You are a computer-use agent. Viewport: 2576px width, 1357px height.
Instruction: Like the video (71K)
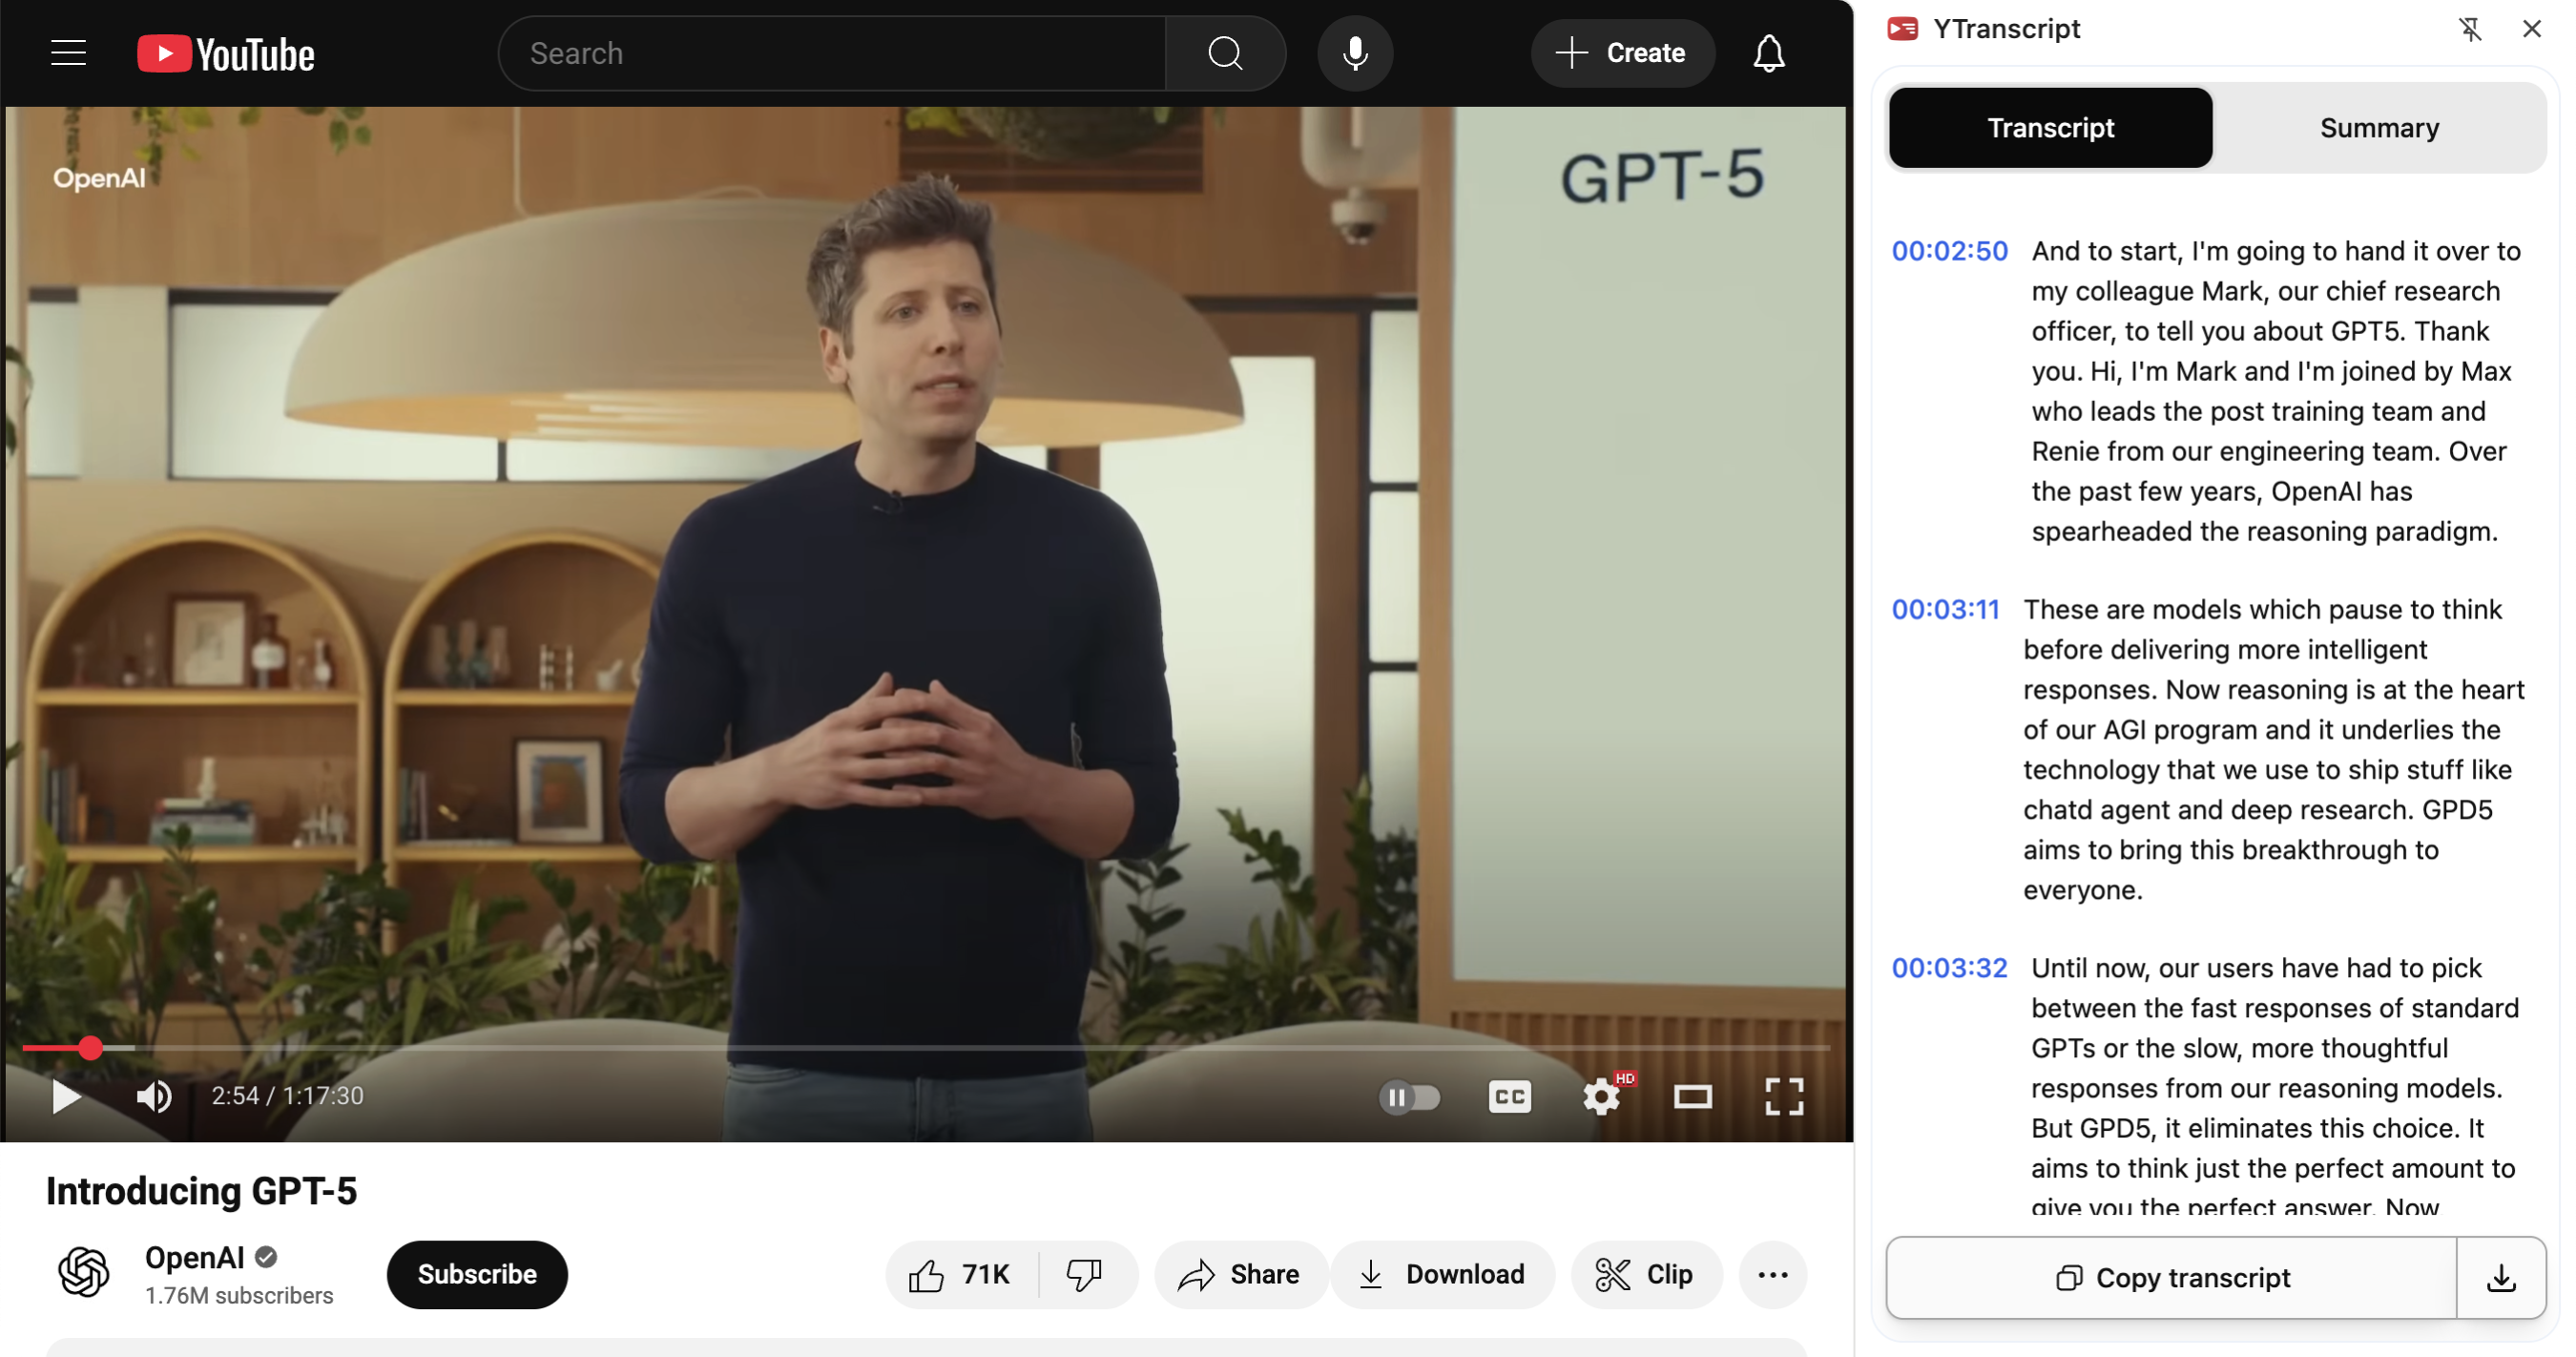961,1274
